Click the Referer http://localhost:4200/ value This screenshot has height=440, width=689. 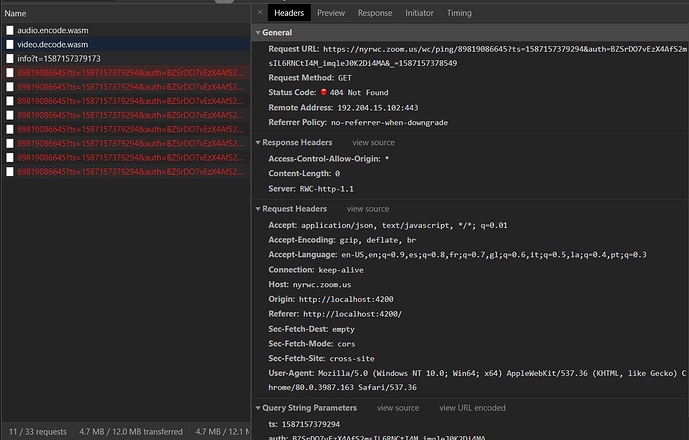tap(352, 314)
